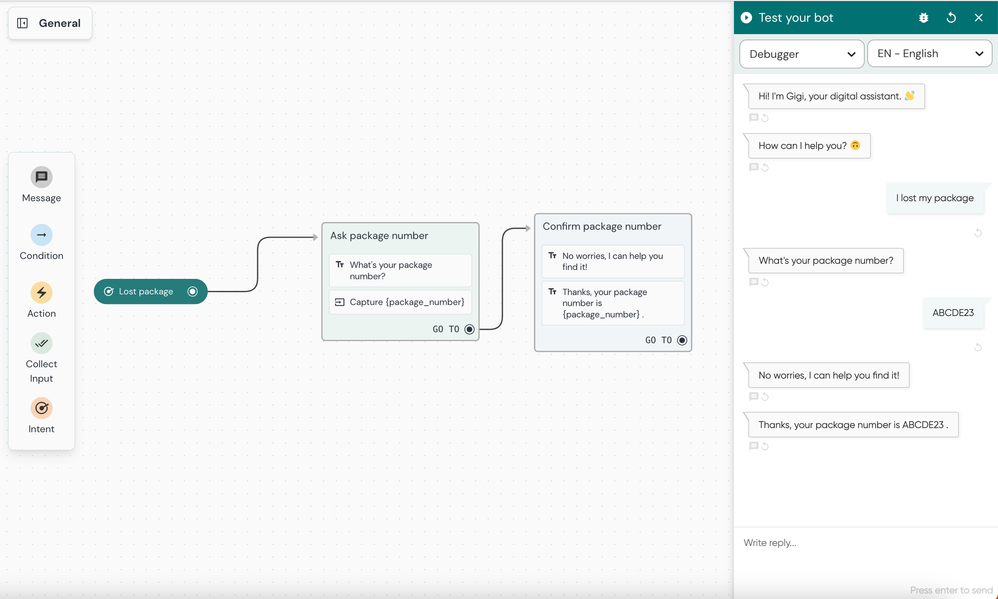Select the Action lightning icon
The width and height of the screenshot is (998, 599).
[41, 293]
